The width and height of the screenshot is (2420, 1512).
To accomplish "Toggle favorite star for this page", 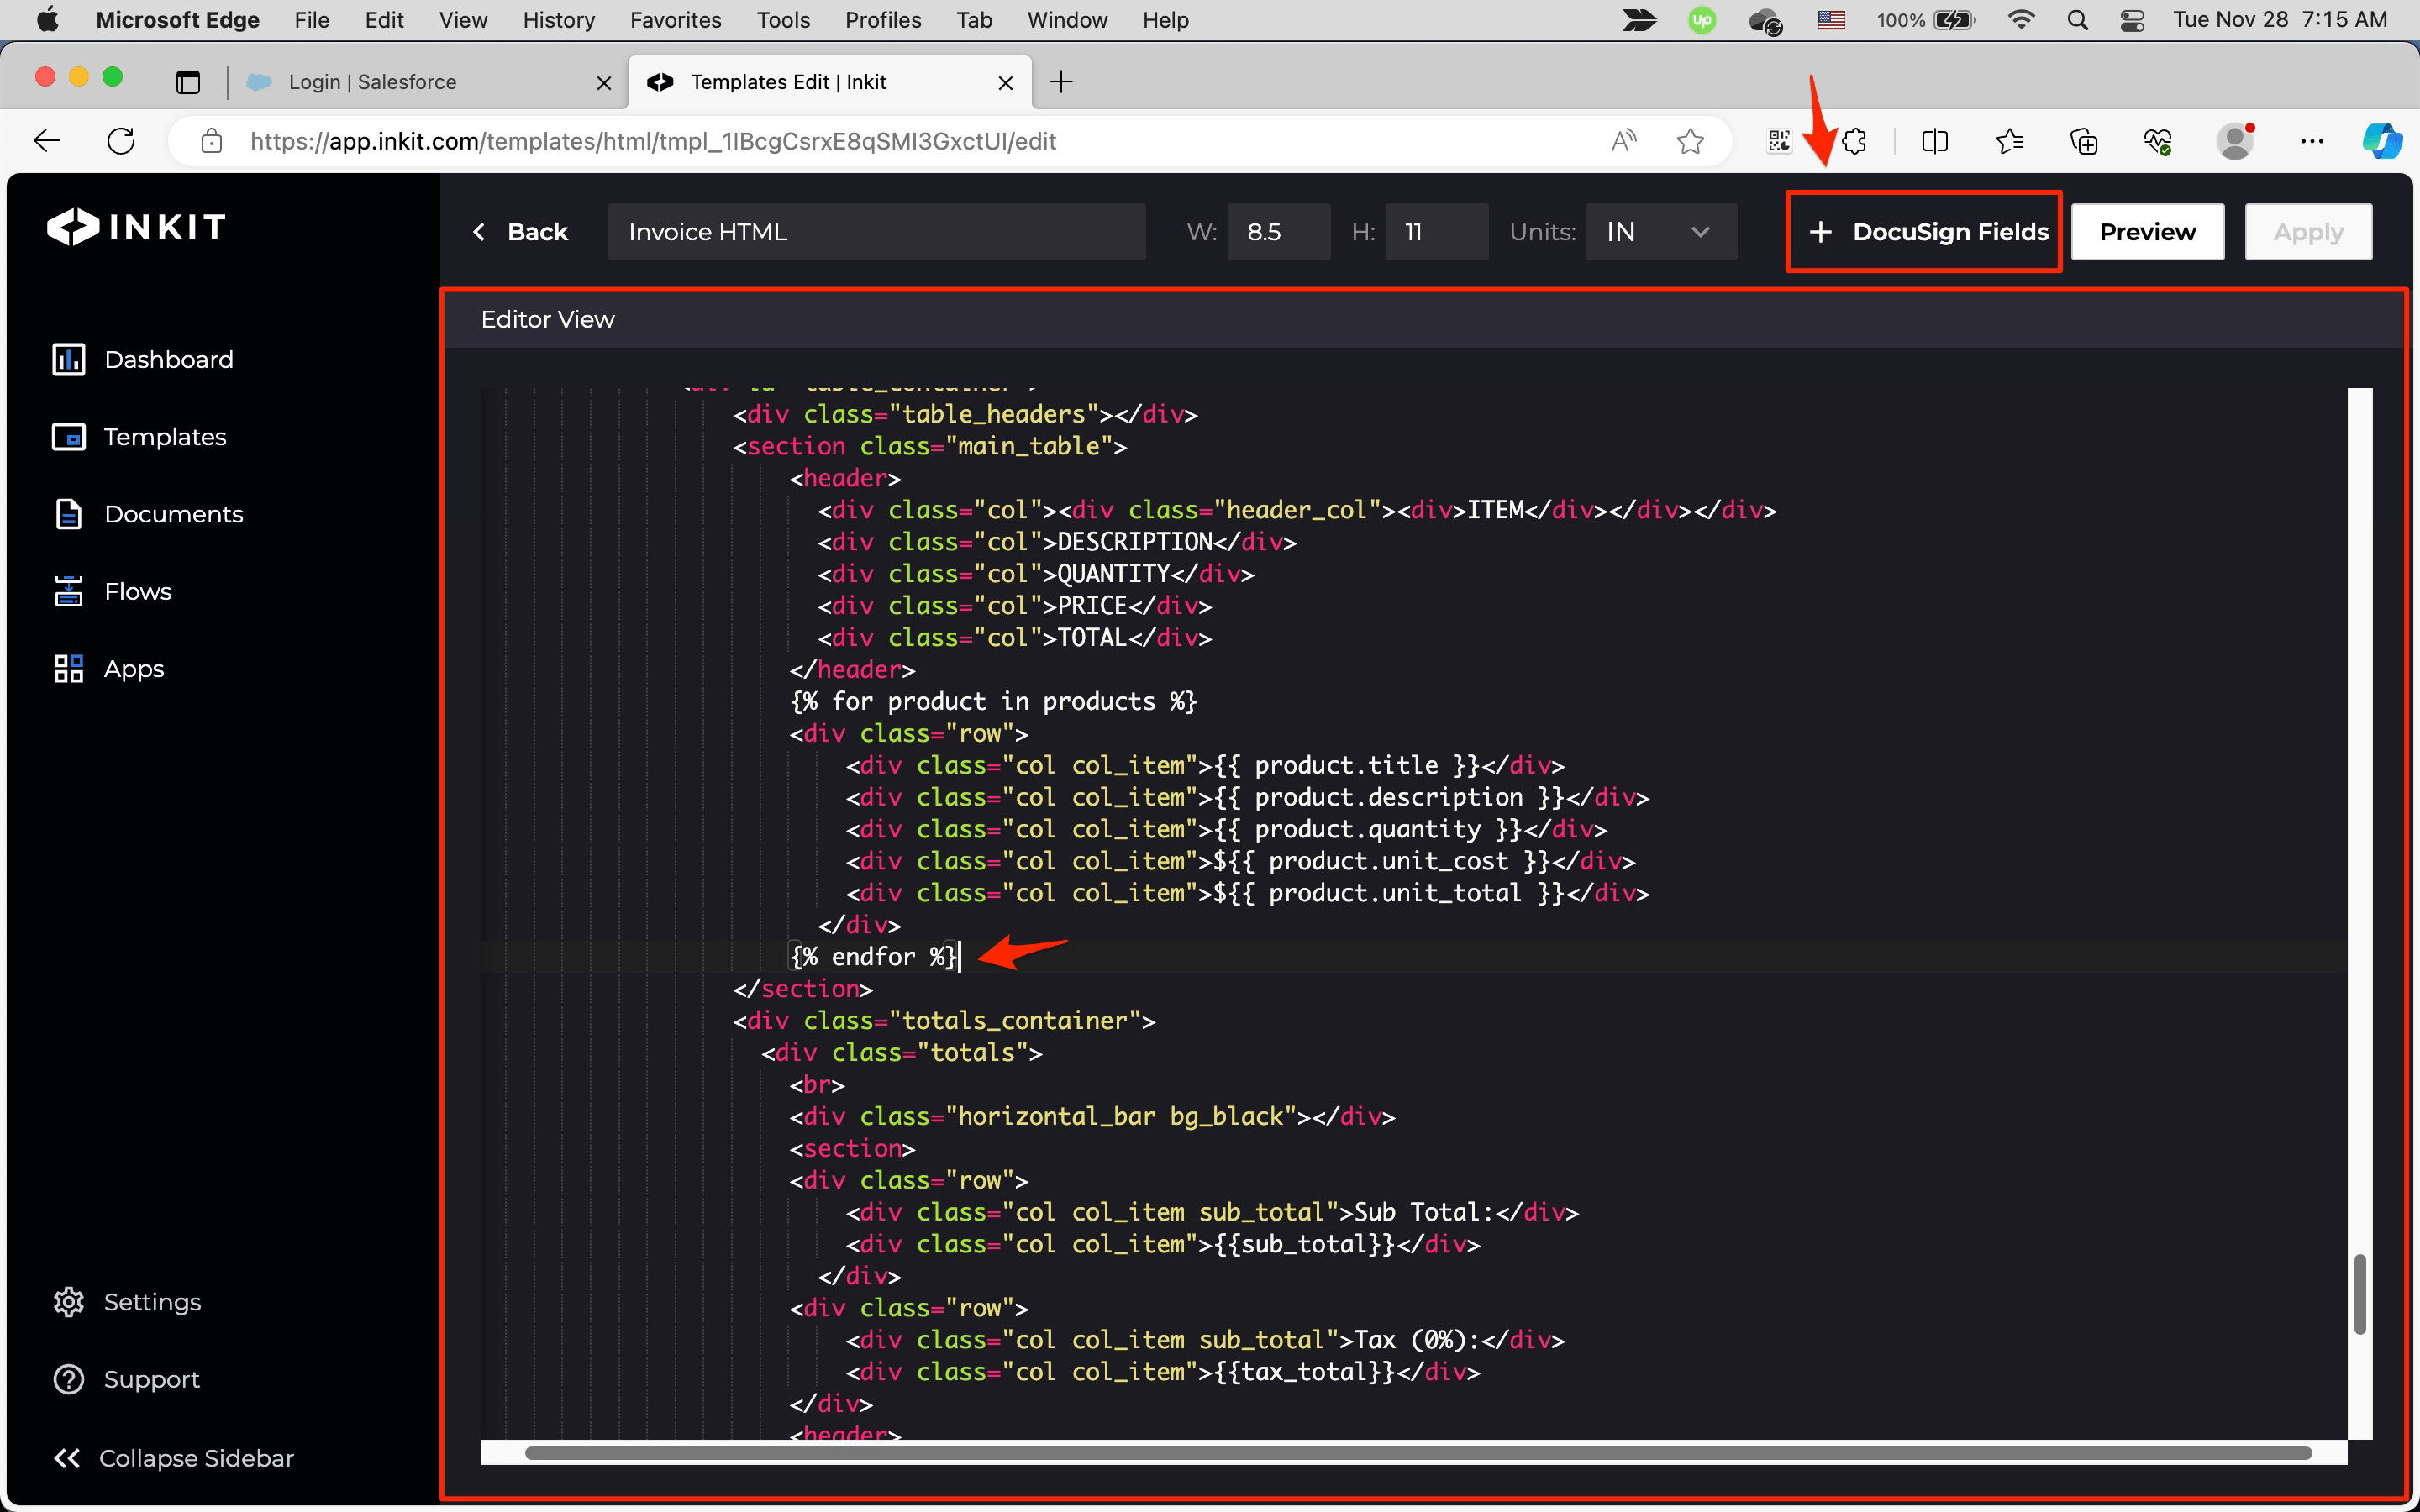I will click(x=1691, y=141).
